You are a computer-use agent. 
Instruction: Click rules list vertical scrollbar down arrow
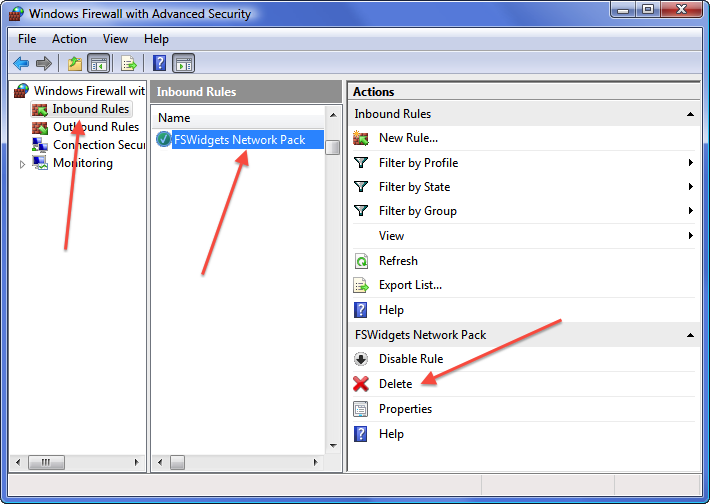(333, 446)
